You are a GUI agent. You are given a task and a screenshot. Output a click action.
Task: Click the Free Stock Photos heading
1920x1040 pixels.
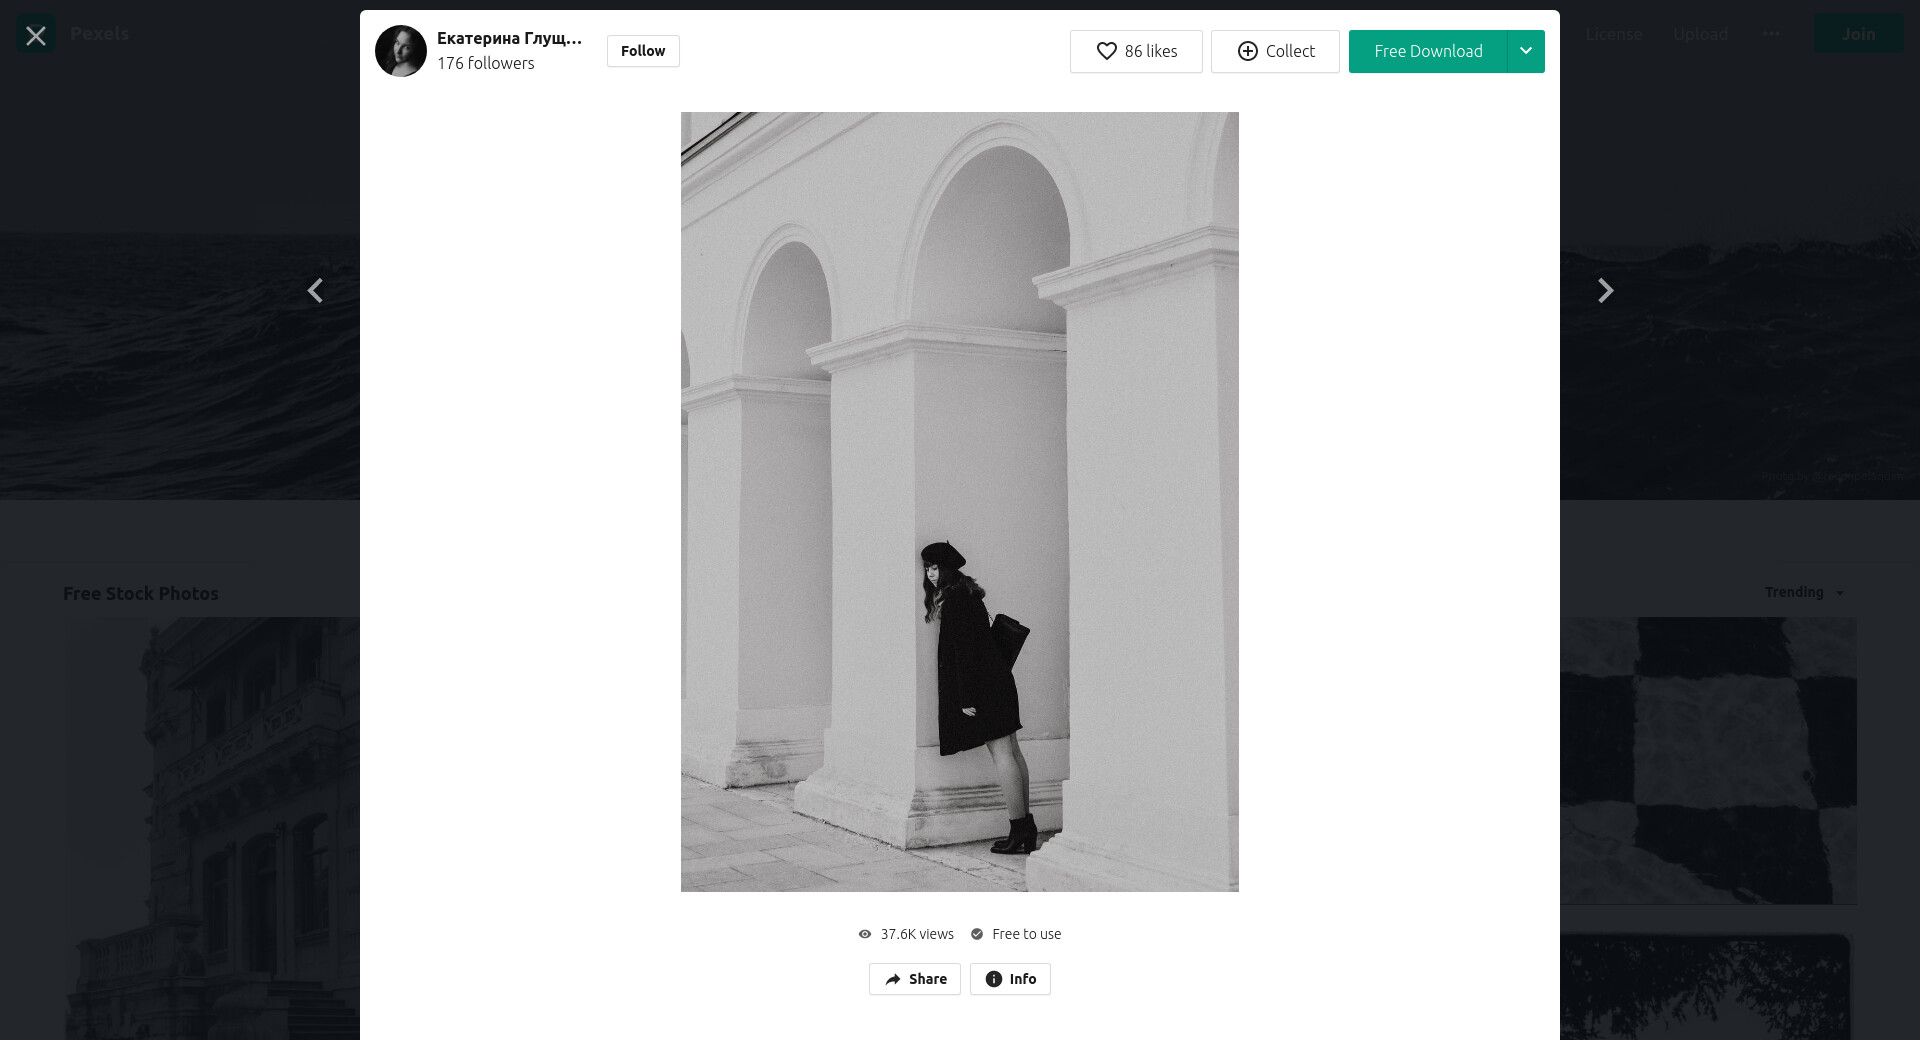point(141,593)
